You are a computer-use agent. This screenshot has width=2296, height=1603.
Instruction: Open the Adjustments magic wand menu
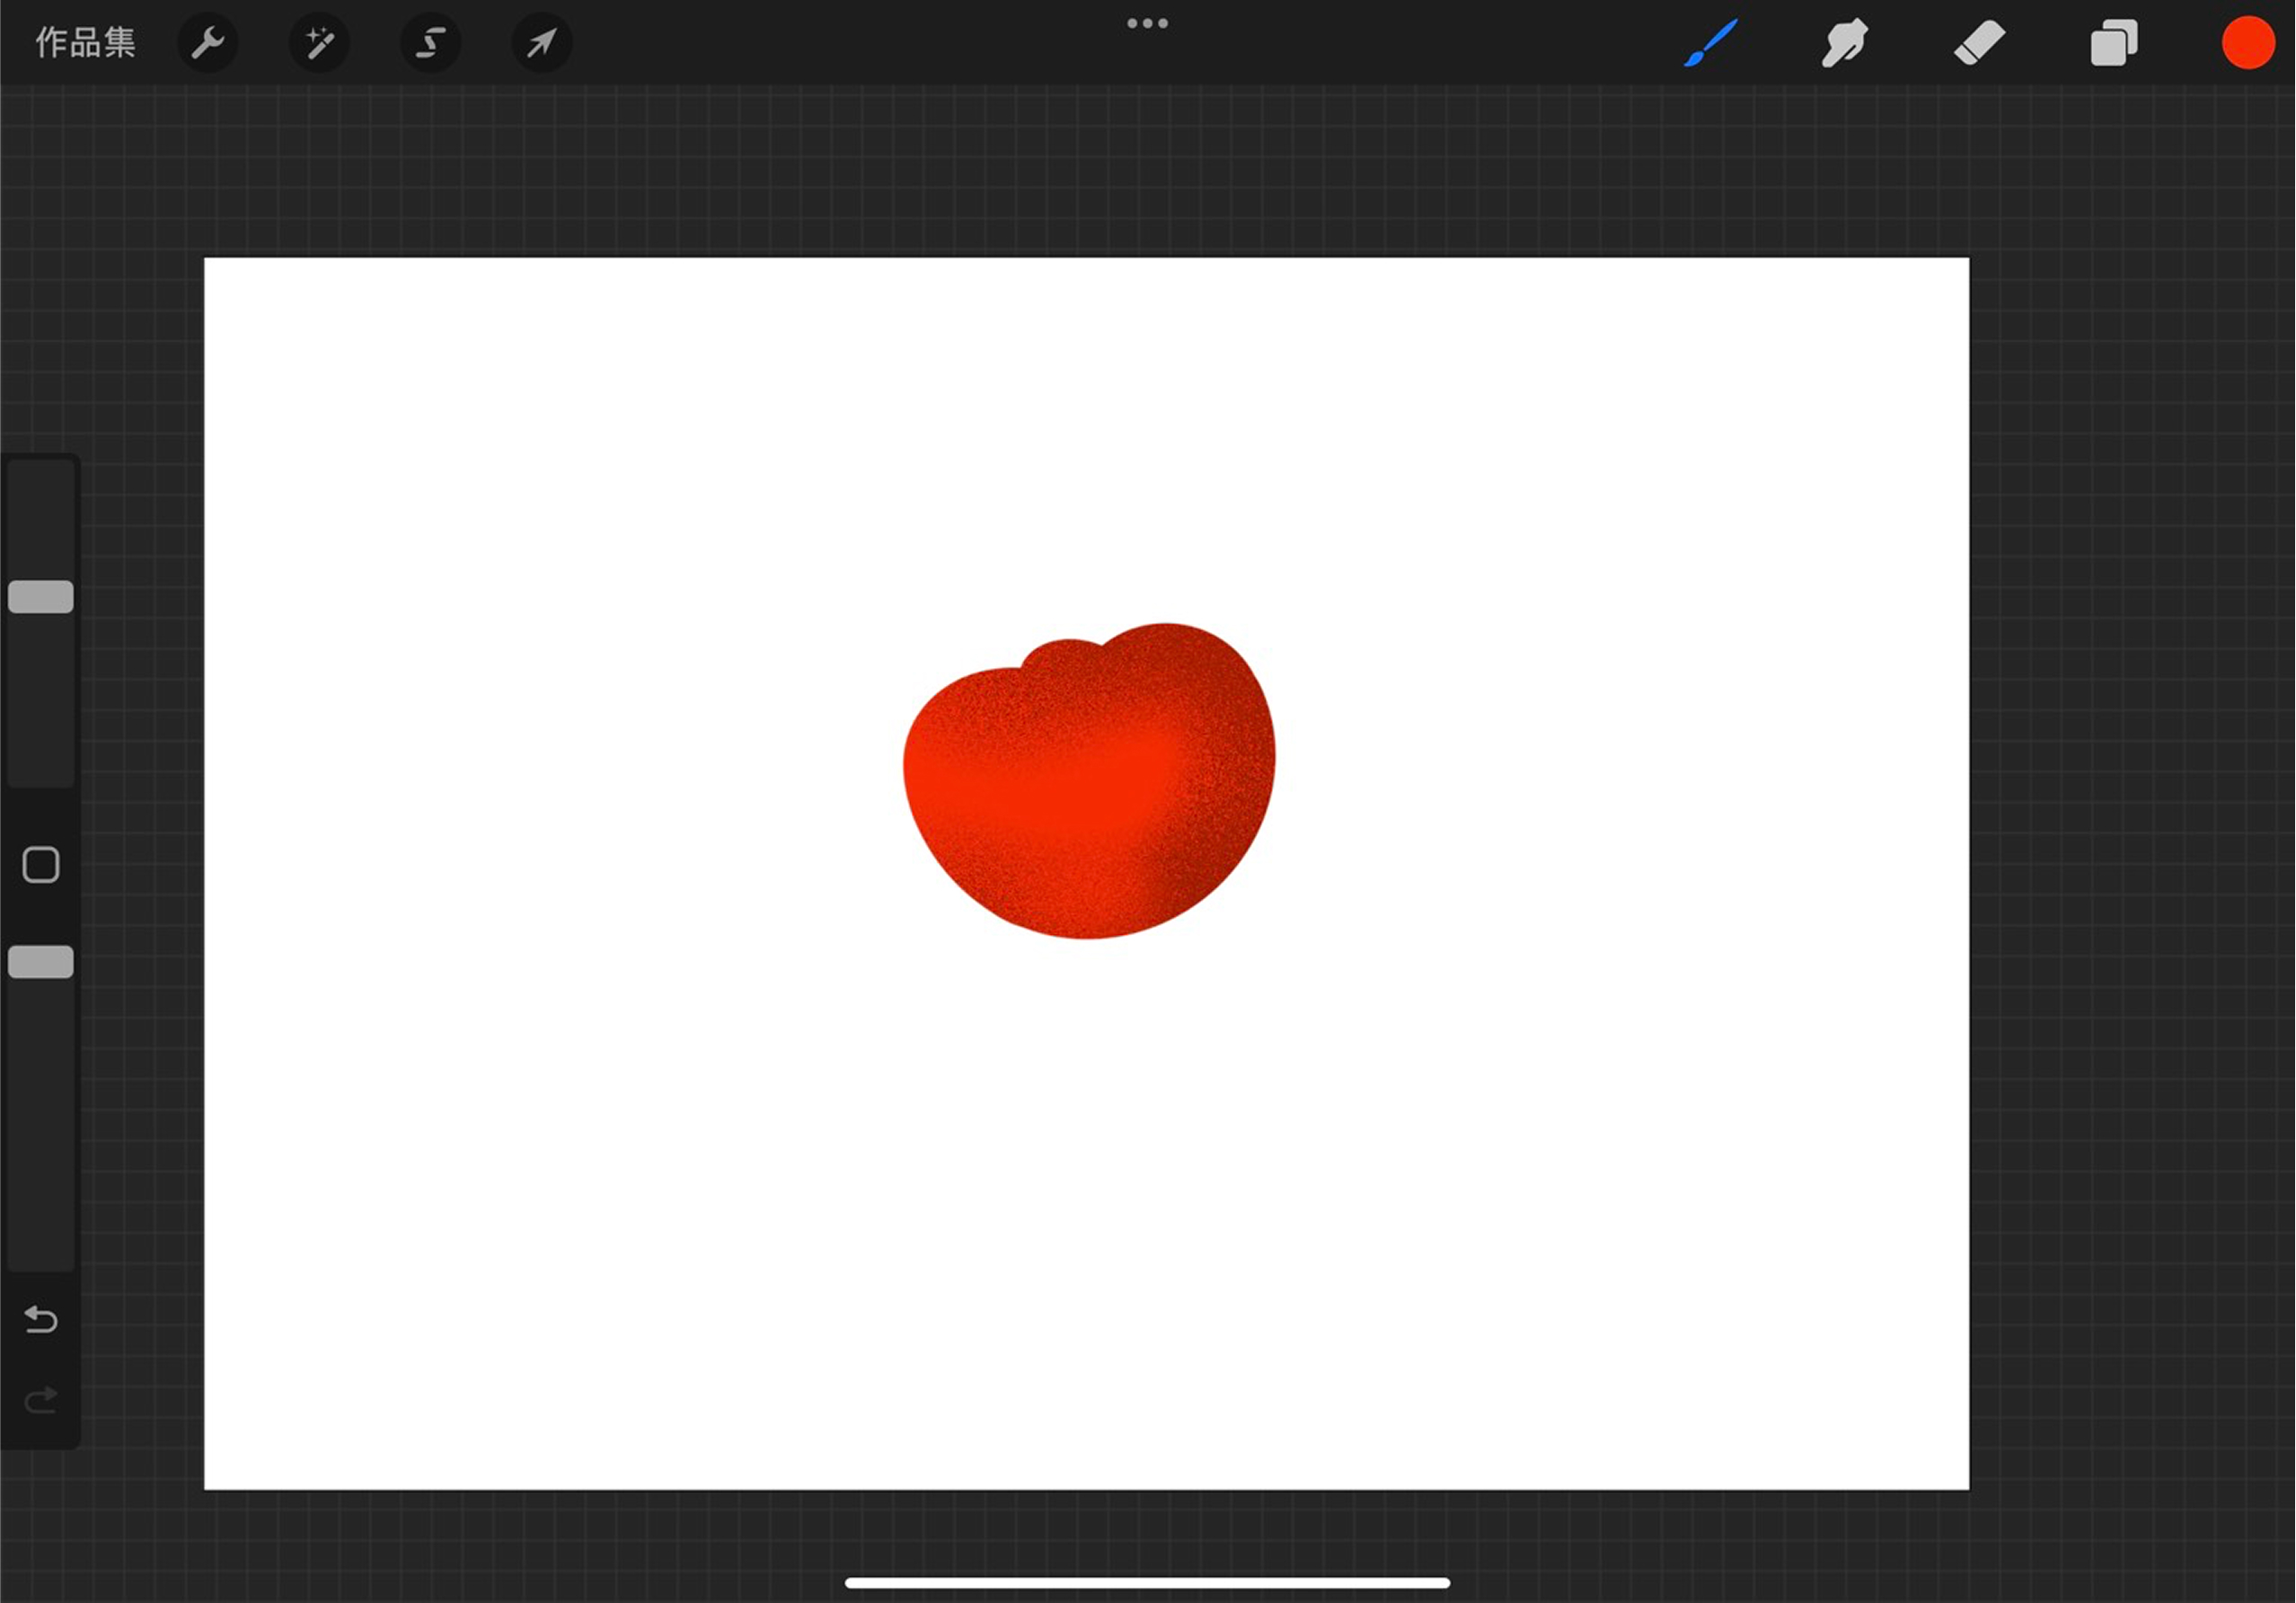tap(319, 43)
